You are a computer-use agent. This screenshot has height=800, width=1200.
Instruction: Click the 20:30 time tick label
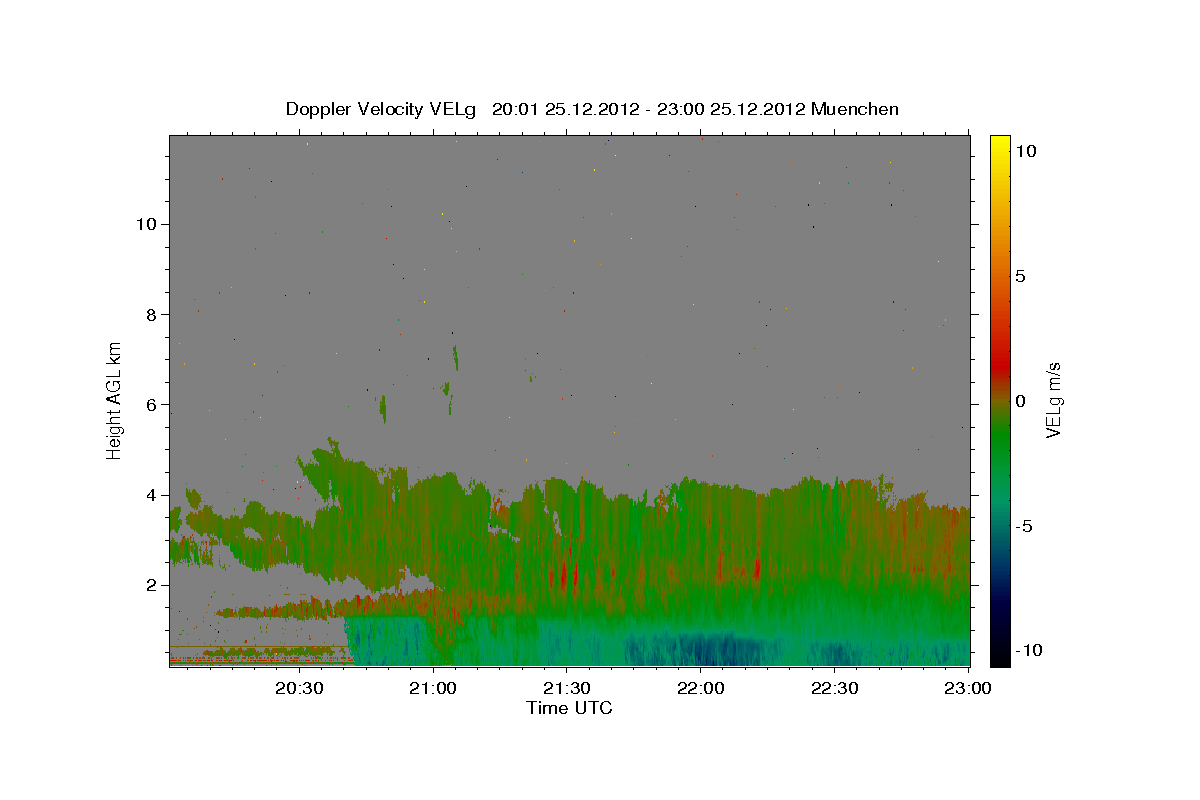pos(299,688)
